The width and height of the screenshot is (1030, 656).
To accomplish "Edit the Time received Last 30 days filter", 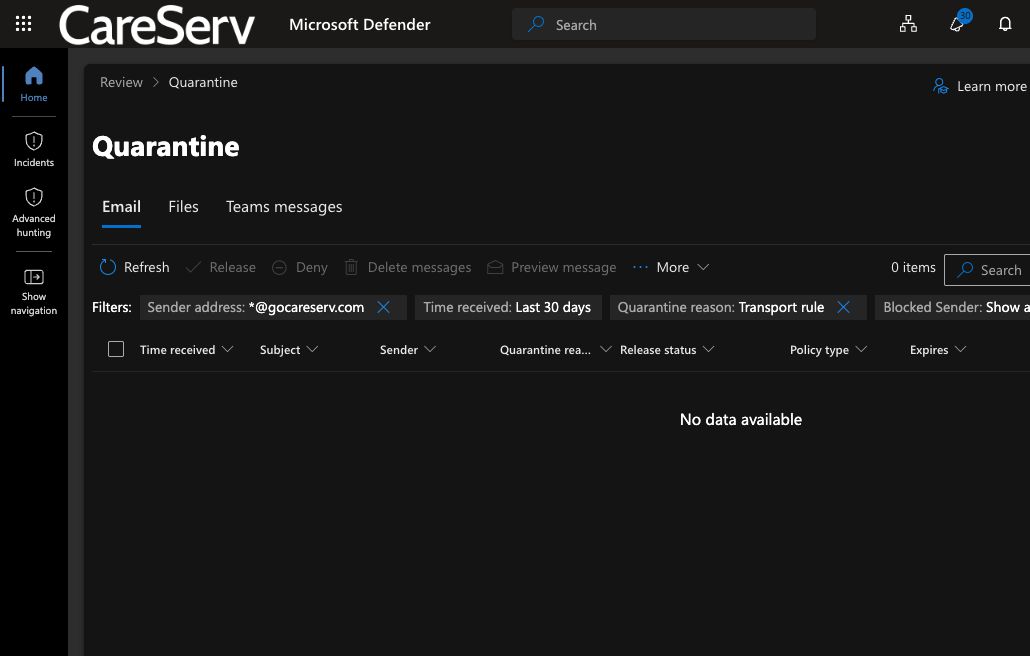I will (x=508, y=307).
